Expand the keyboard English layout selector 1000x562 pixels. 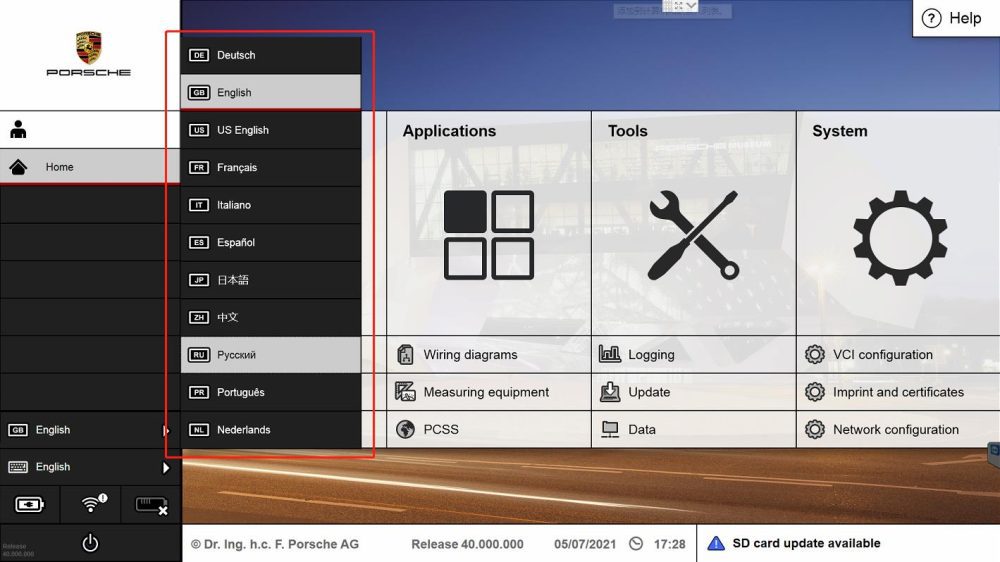[x=89, y=467]
